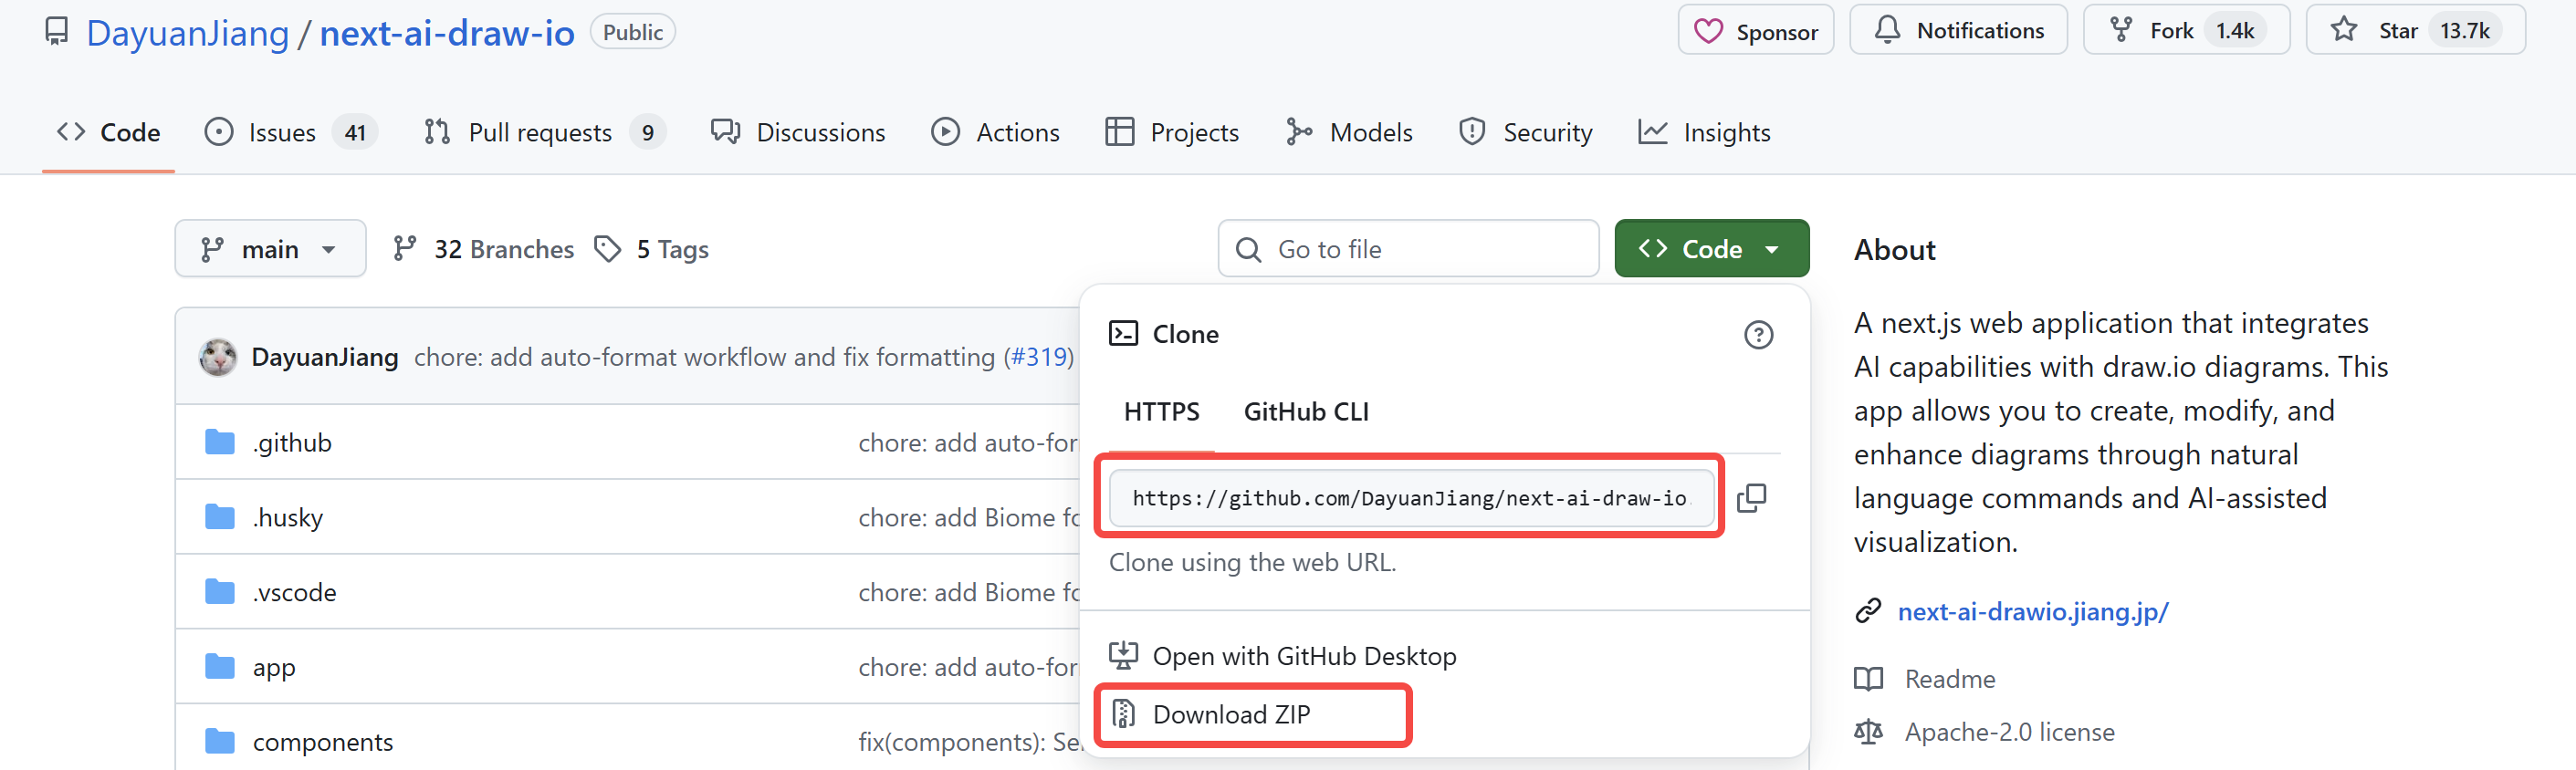
Task: Open the .vscode row commit message
Action: click(x=968, y=592)
